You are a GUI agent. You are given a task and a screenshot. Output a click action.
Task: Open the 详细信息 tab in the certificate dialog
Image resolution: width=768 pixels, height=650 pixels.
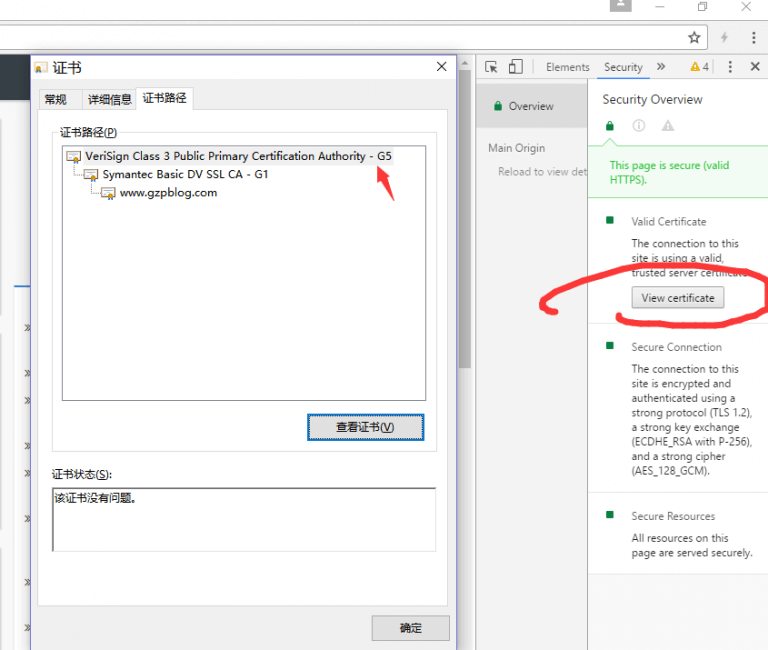[110, 99]
